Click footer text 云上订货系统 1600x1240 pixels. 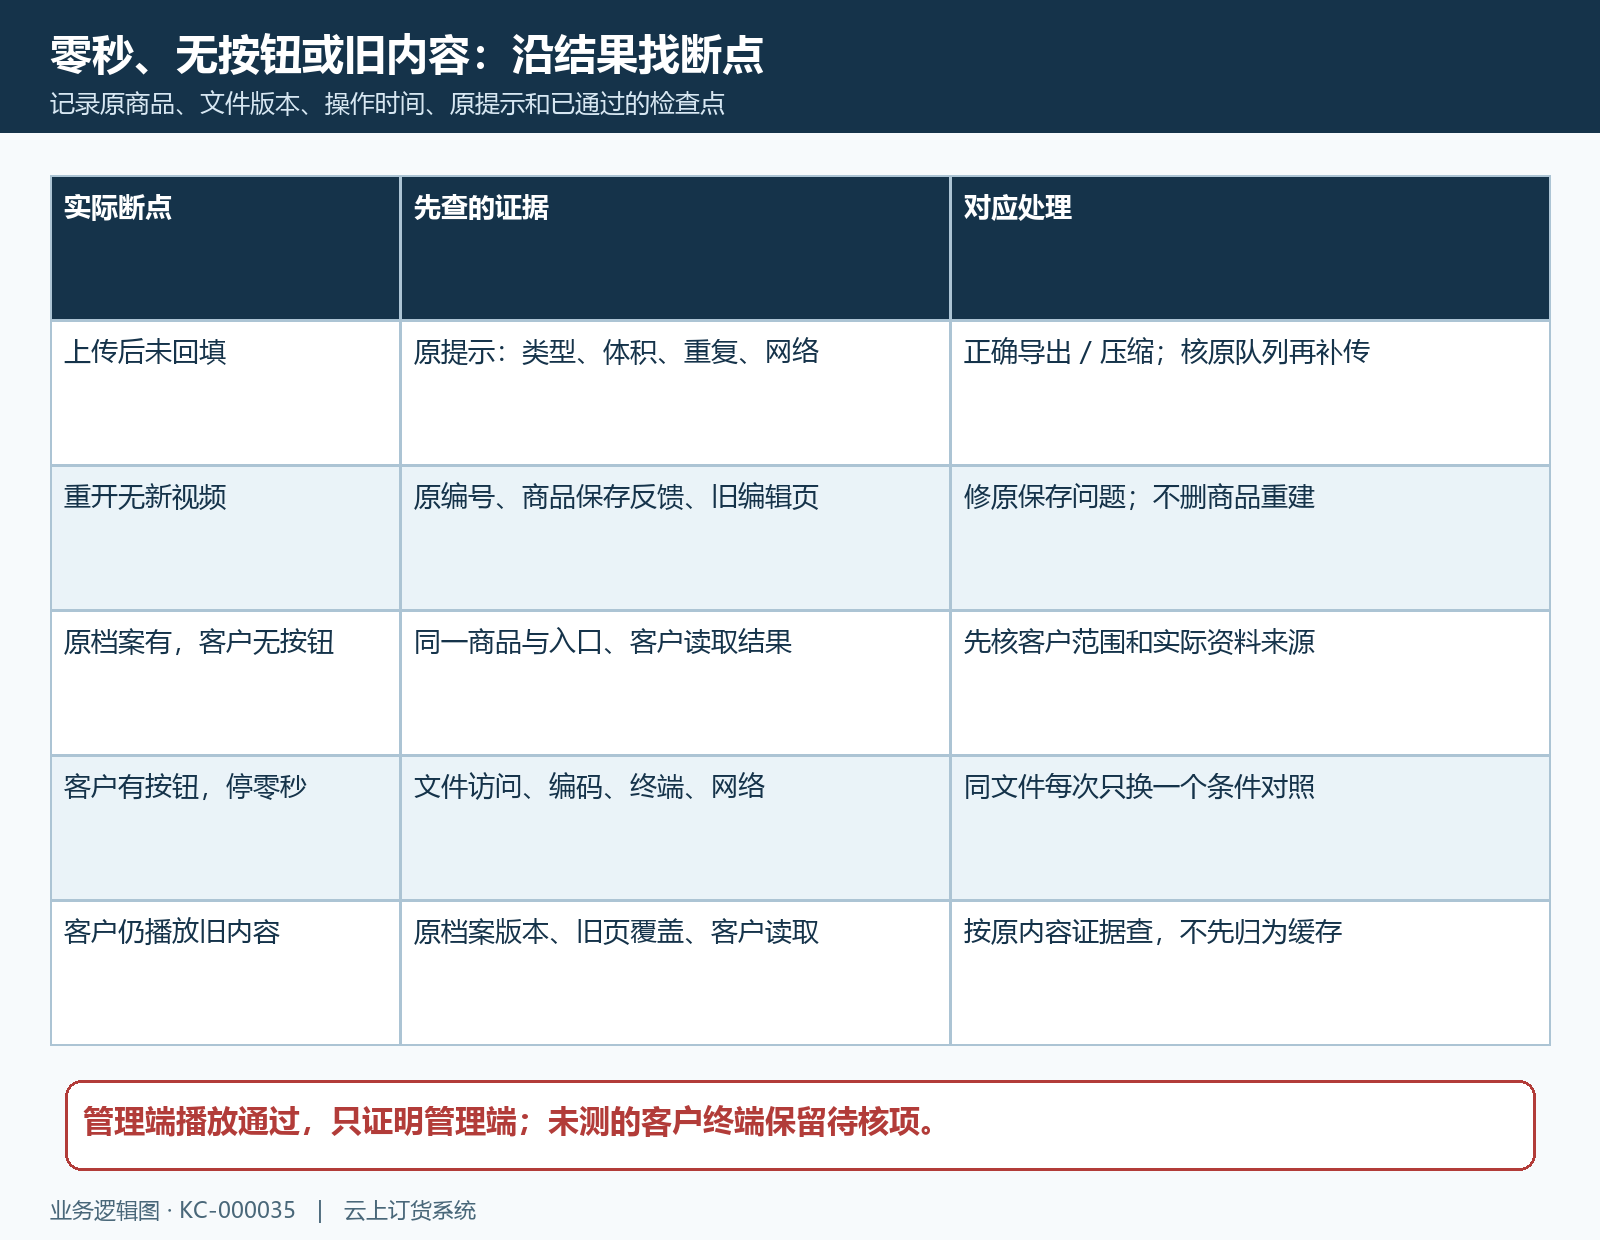(x=410, y=1211)
